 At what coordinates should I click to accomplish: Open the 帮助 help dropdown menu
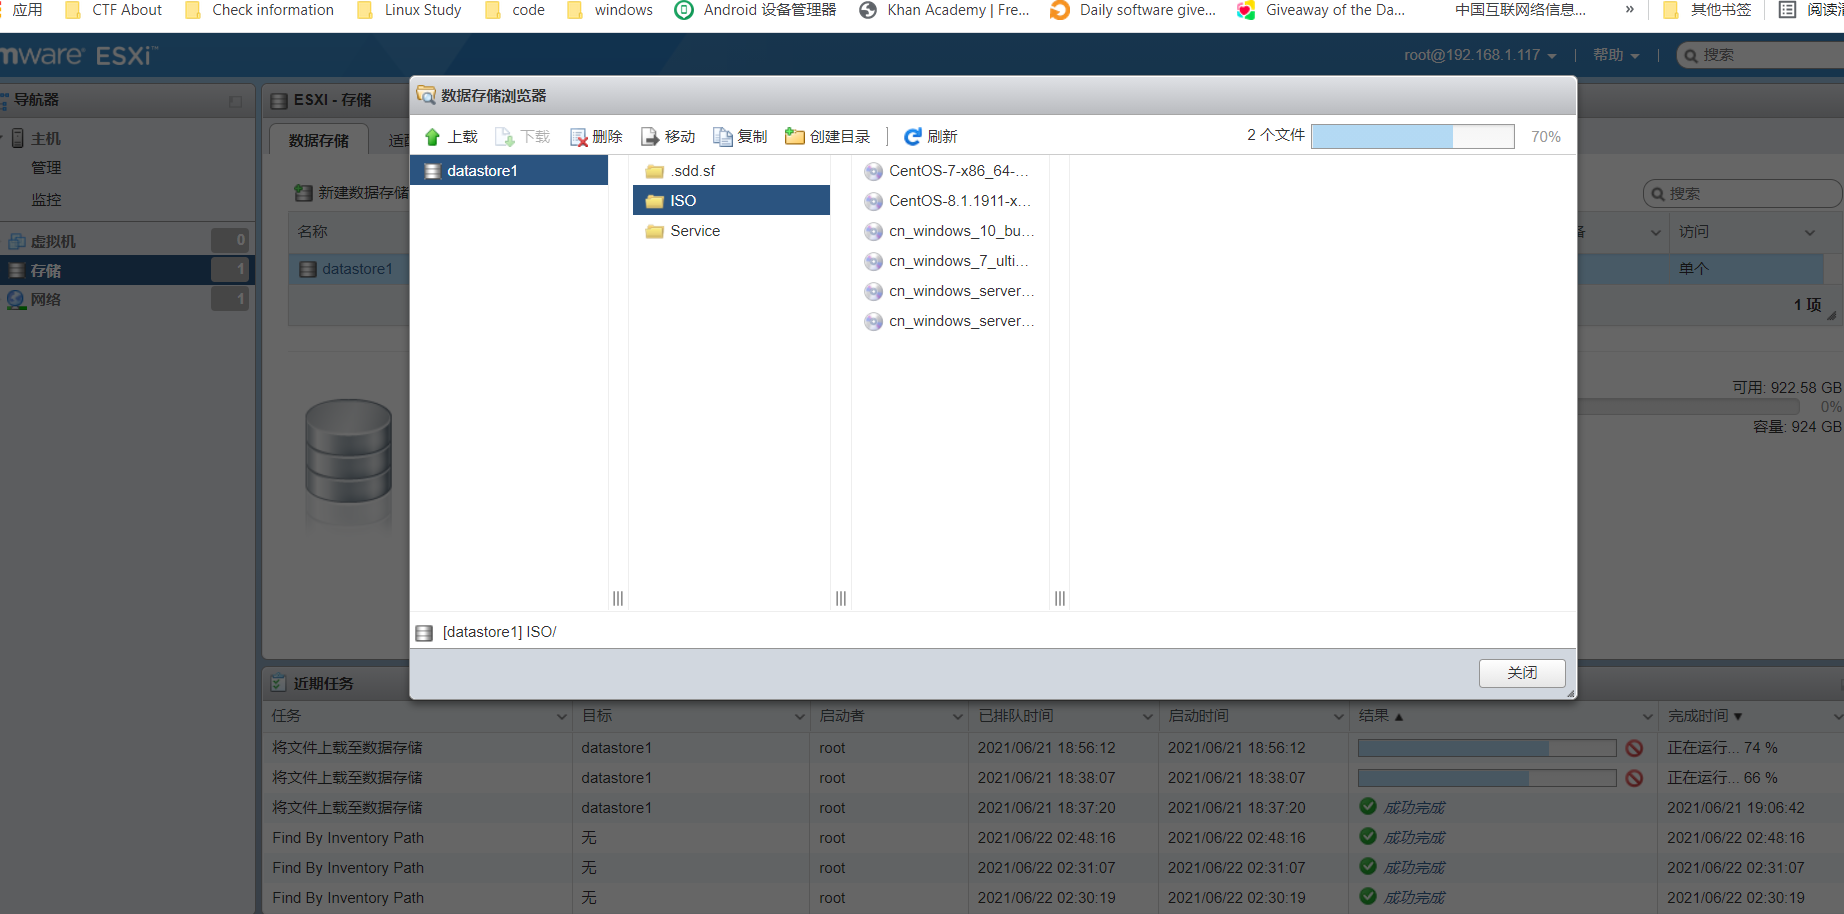click(x=1615, y=55)
